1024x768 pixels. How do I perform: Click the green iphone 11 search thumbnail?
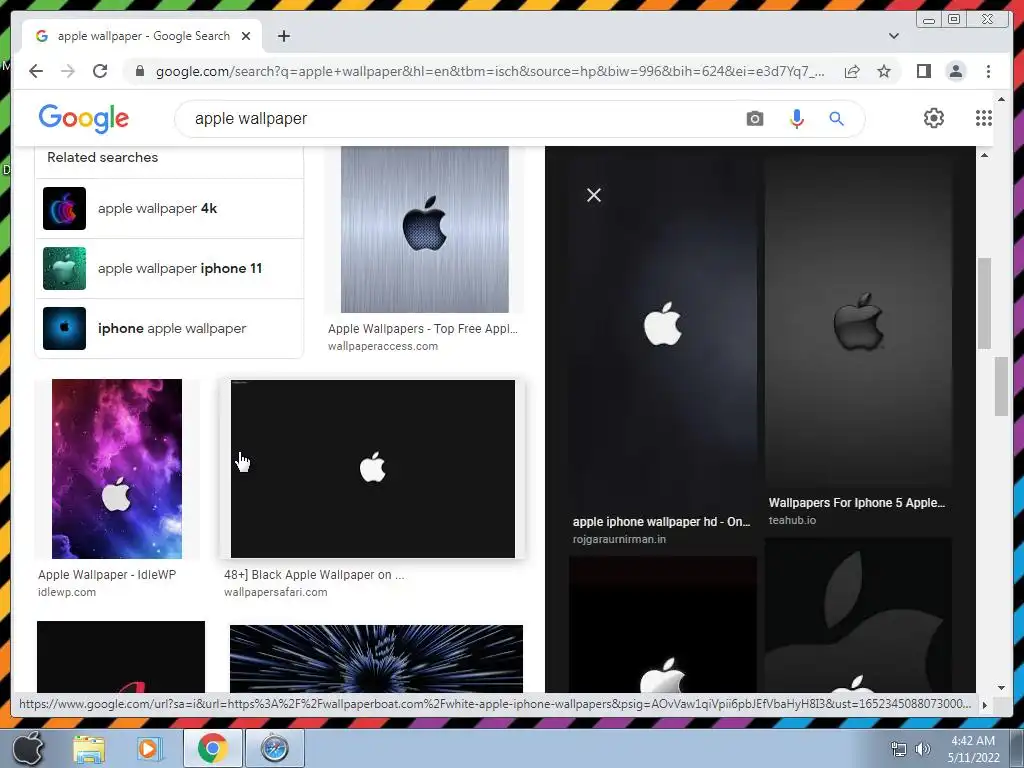[x=64, y=268]
